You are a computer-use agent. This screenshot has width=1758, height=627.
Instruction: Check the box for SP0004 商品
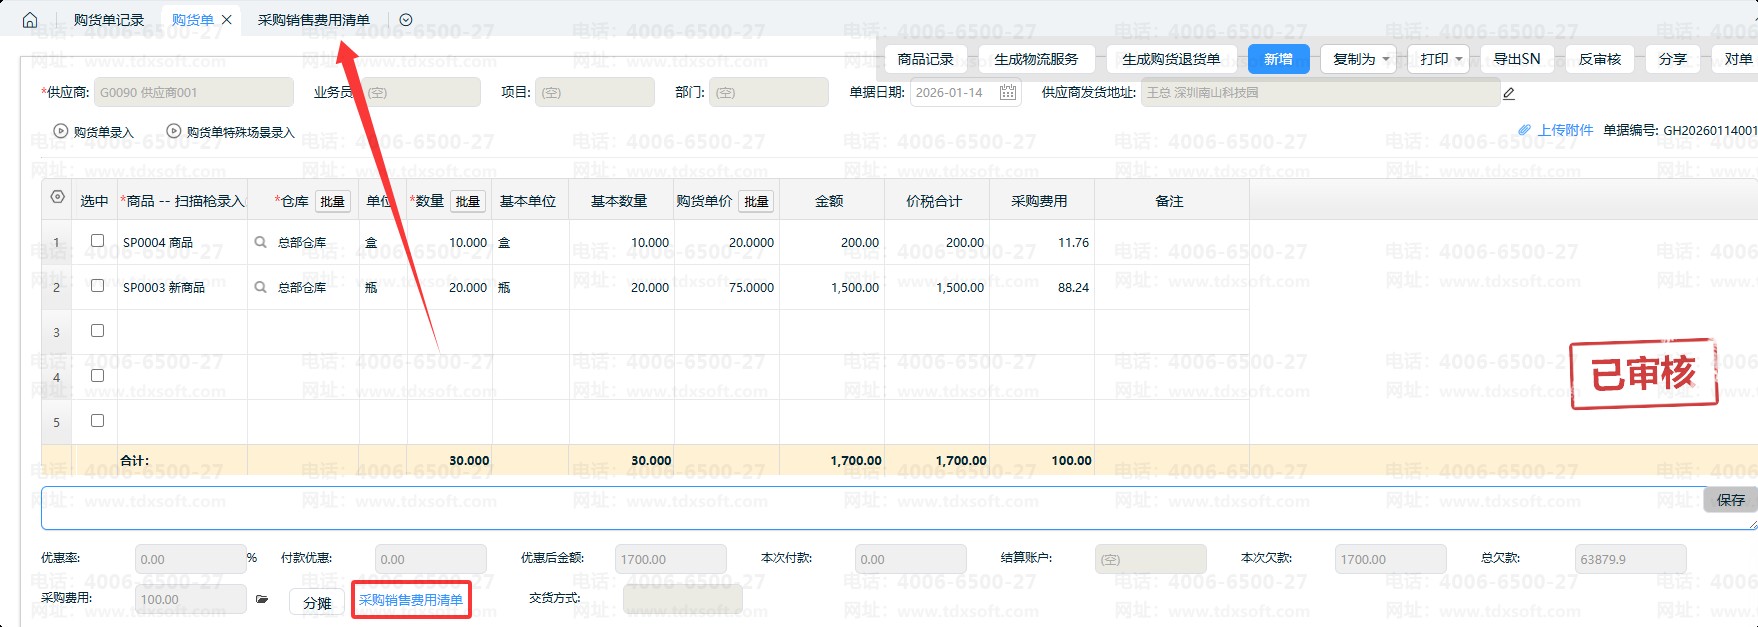[97, 241]
